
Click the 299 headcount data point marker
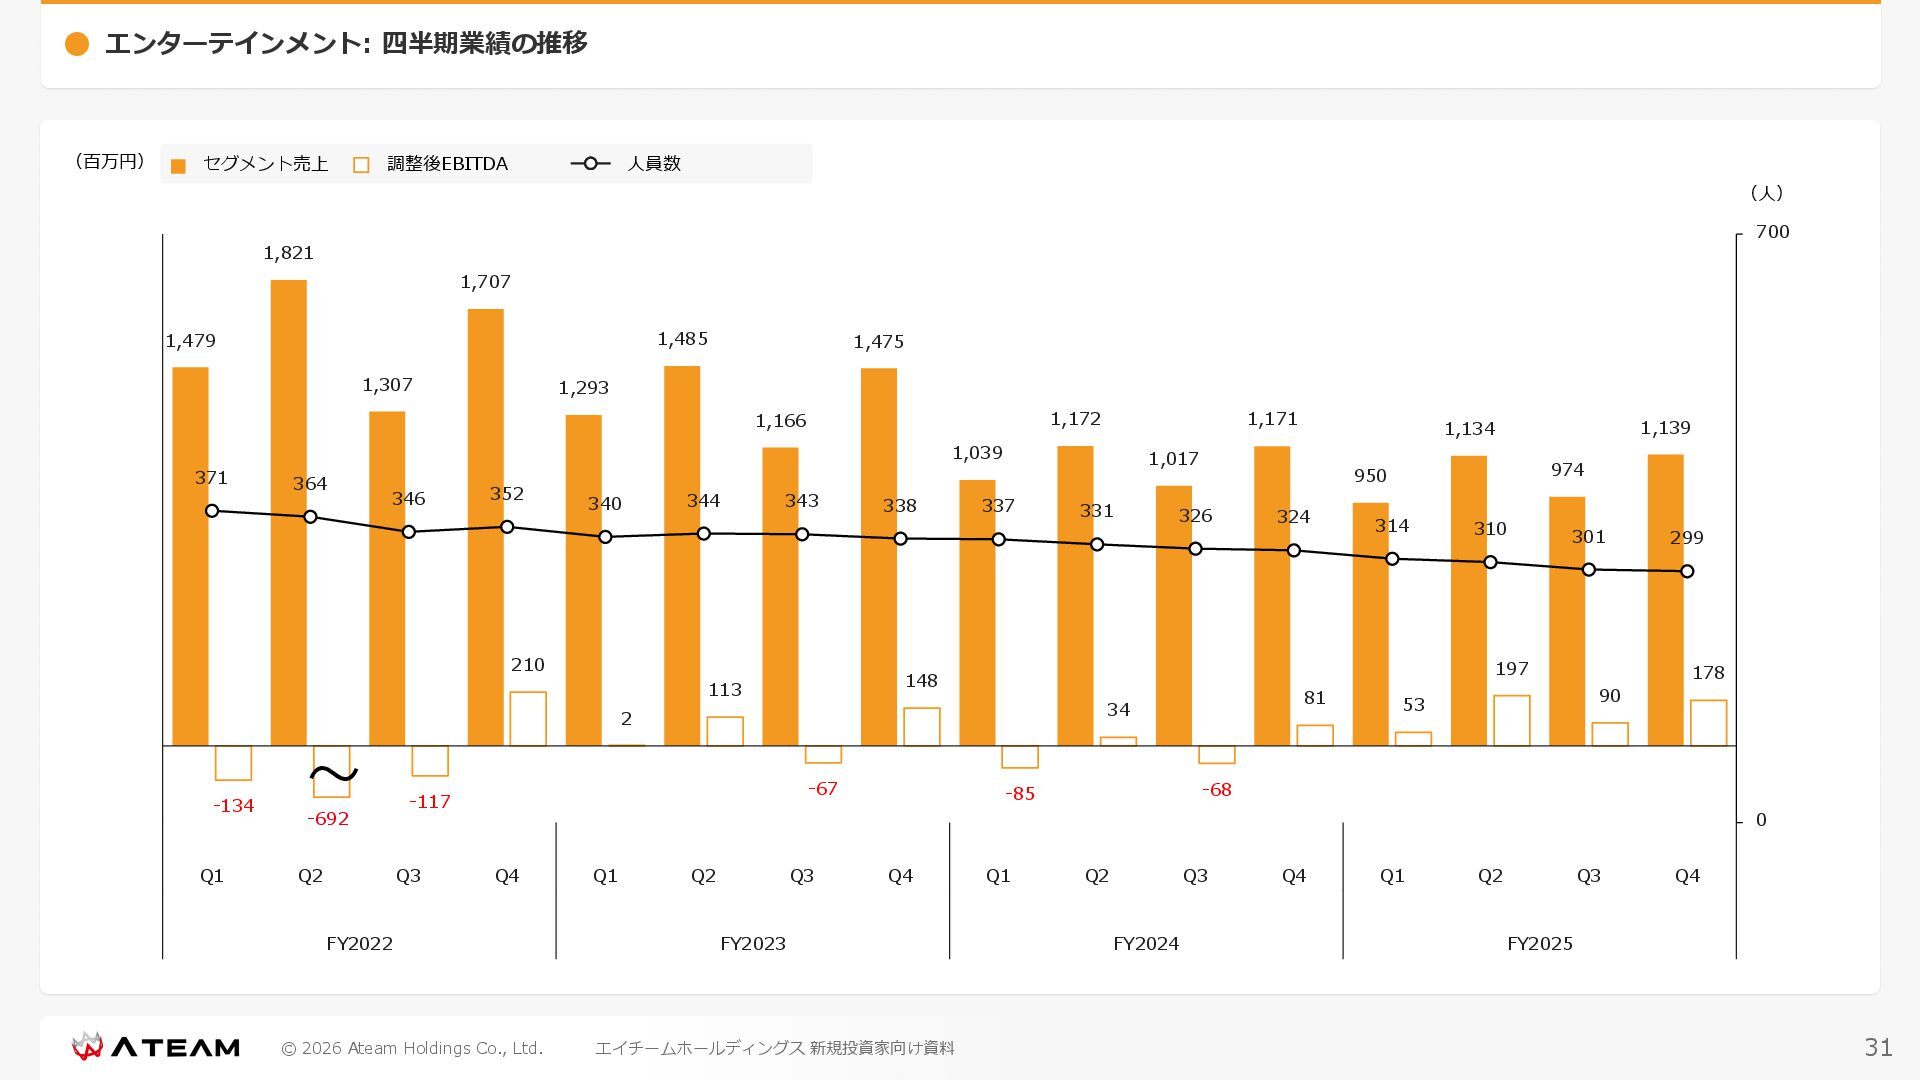[1687, 572]
